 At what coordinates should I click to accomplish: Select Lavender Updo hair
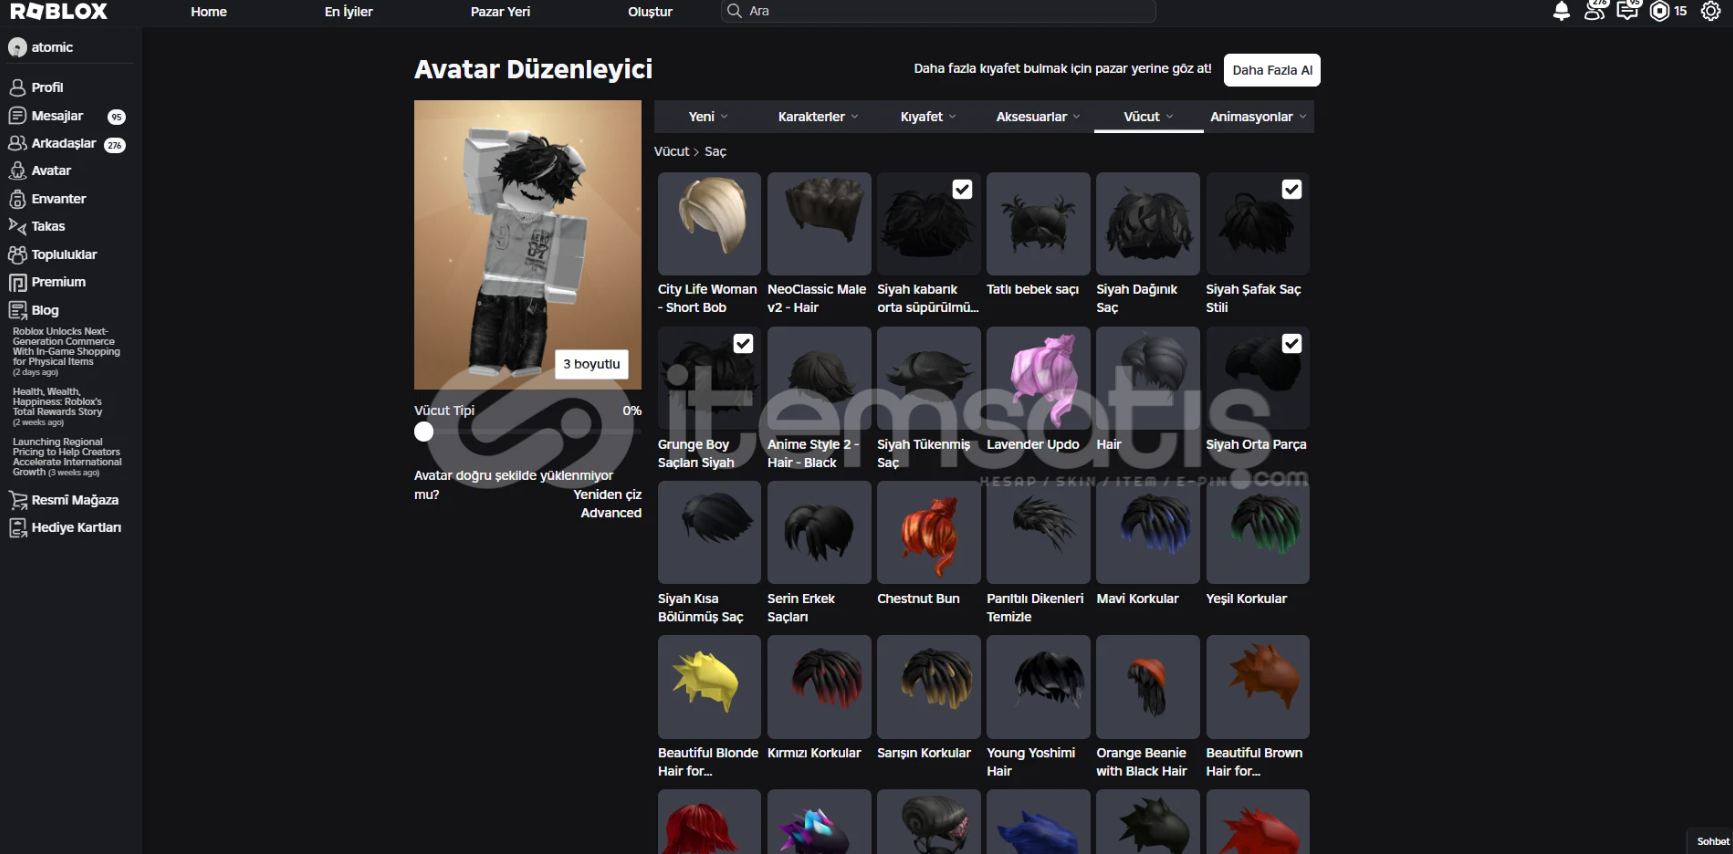click(1038, 378)
